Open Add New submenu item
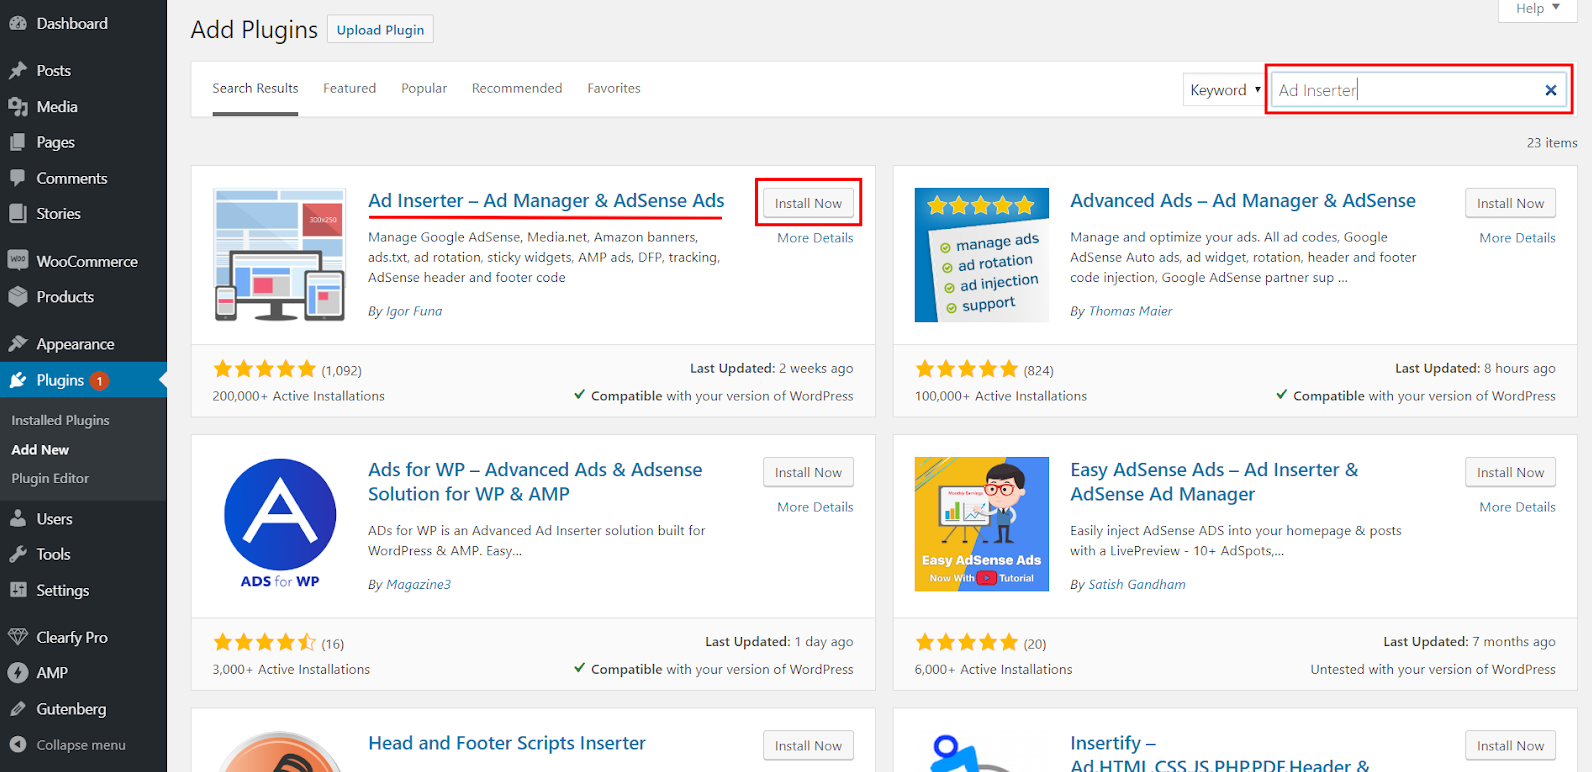 (x=40, y=449)
